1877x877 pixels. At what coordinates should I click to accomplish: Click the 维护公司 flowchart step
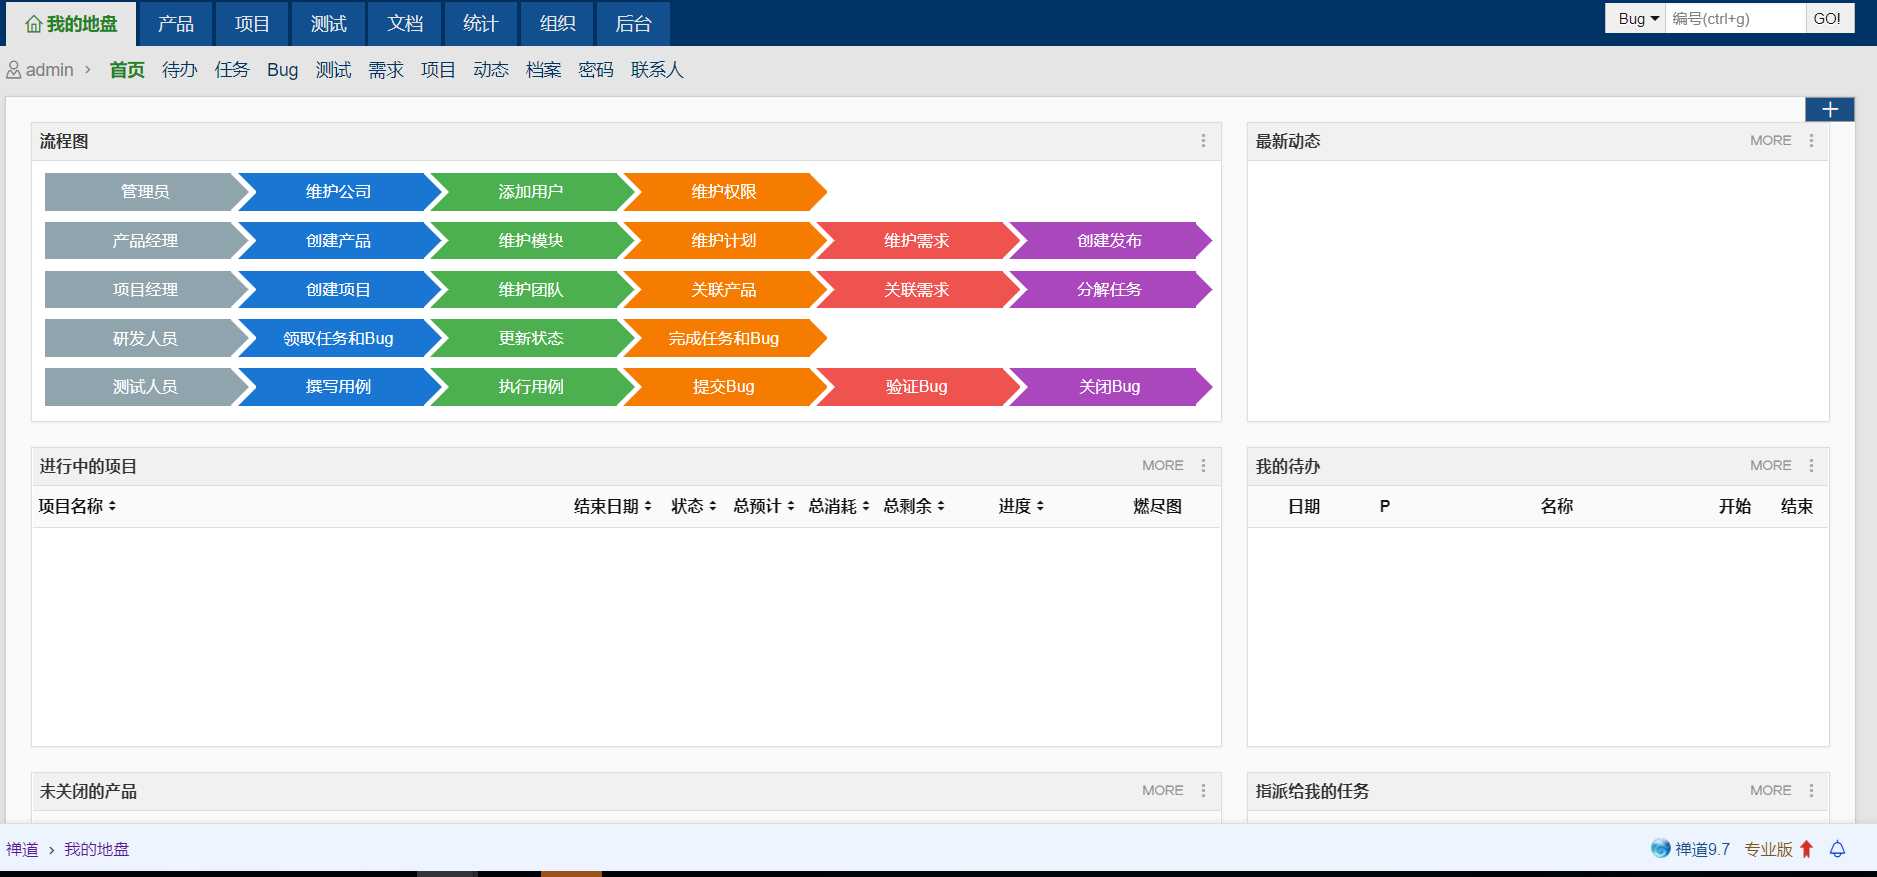tap(338, 192)
